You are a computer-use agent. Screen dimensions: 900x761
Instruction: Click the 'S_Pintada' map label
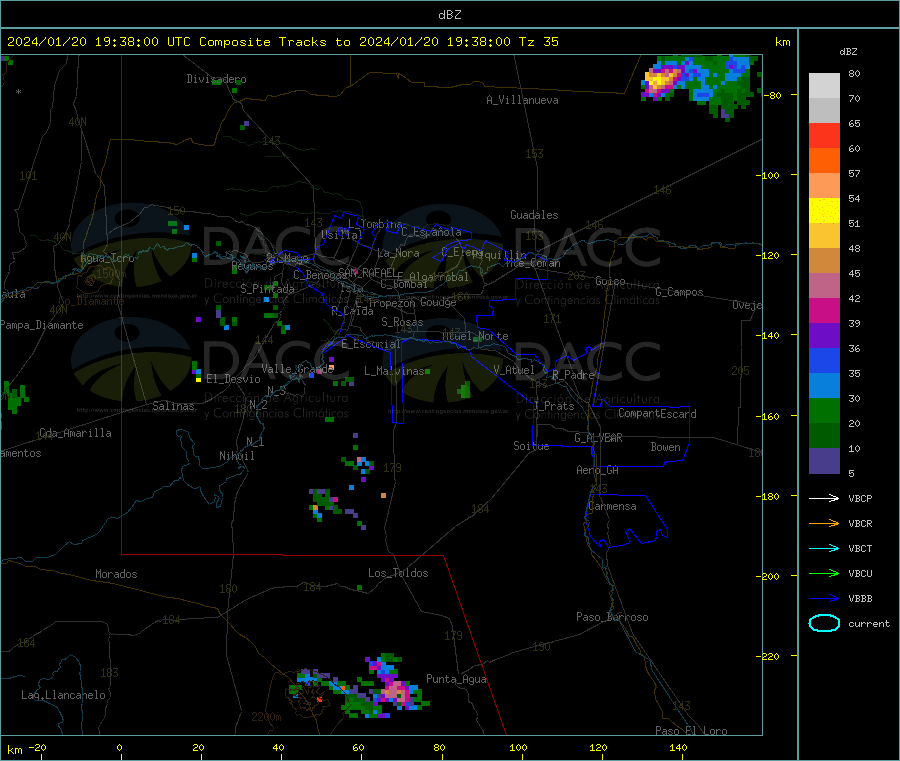(267, 289)
